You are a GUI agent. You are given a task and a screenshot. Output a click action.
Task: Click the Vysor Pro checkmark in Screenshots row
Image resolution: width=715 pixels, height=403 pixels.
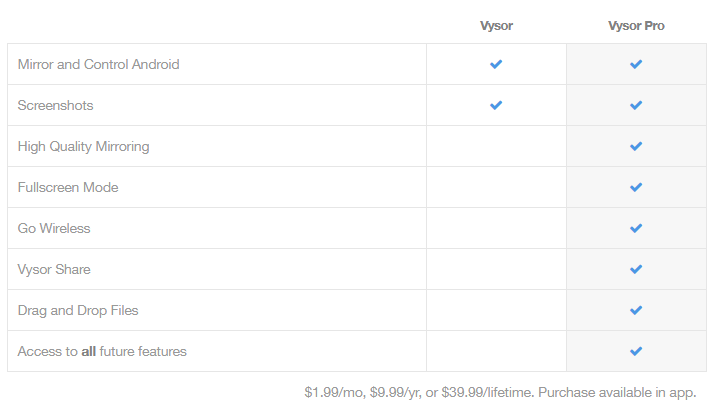tap(636, 105)
